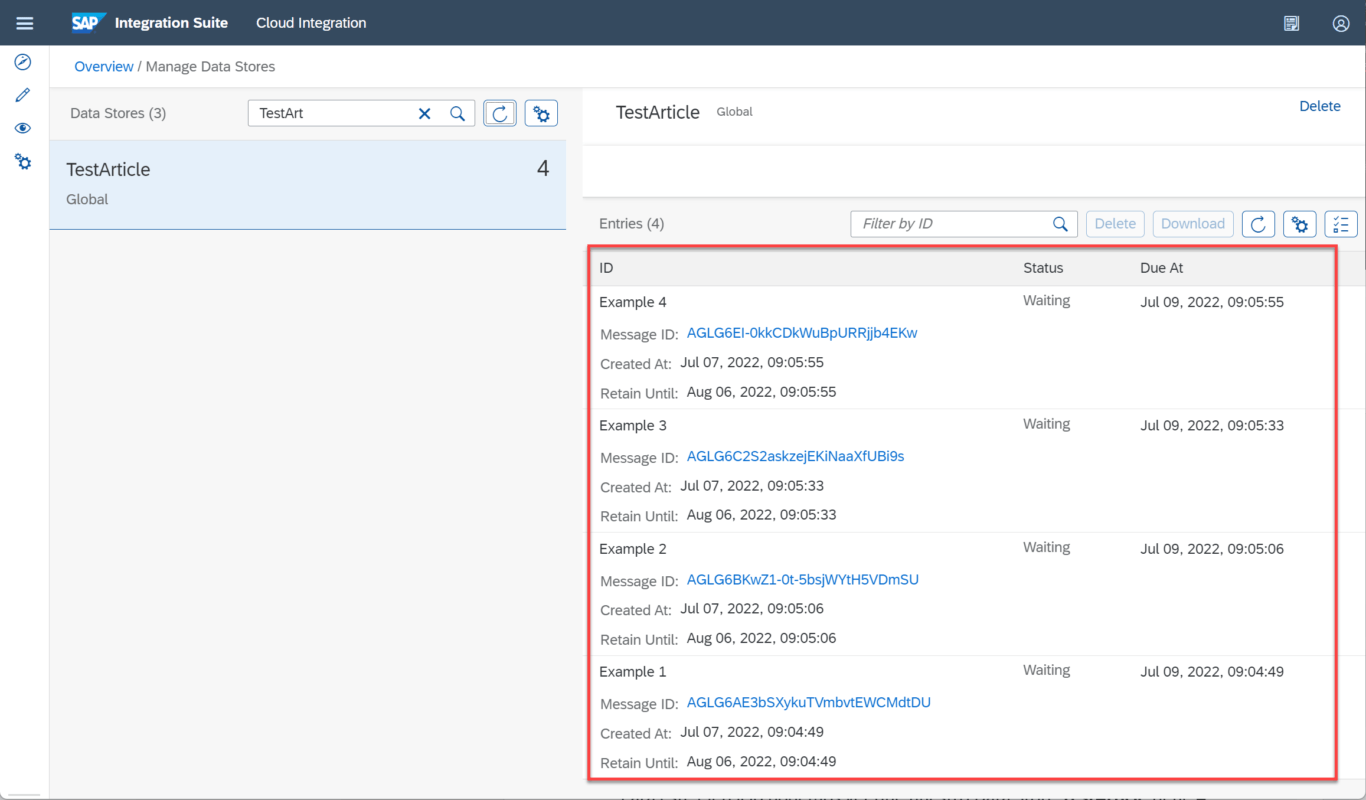Open the Design pencil icon in sidebar
The image size is (1366, 800).
23,95
